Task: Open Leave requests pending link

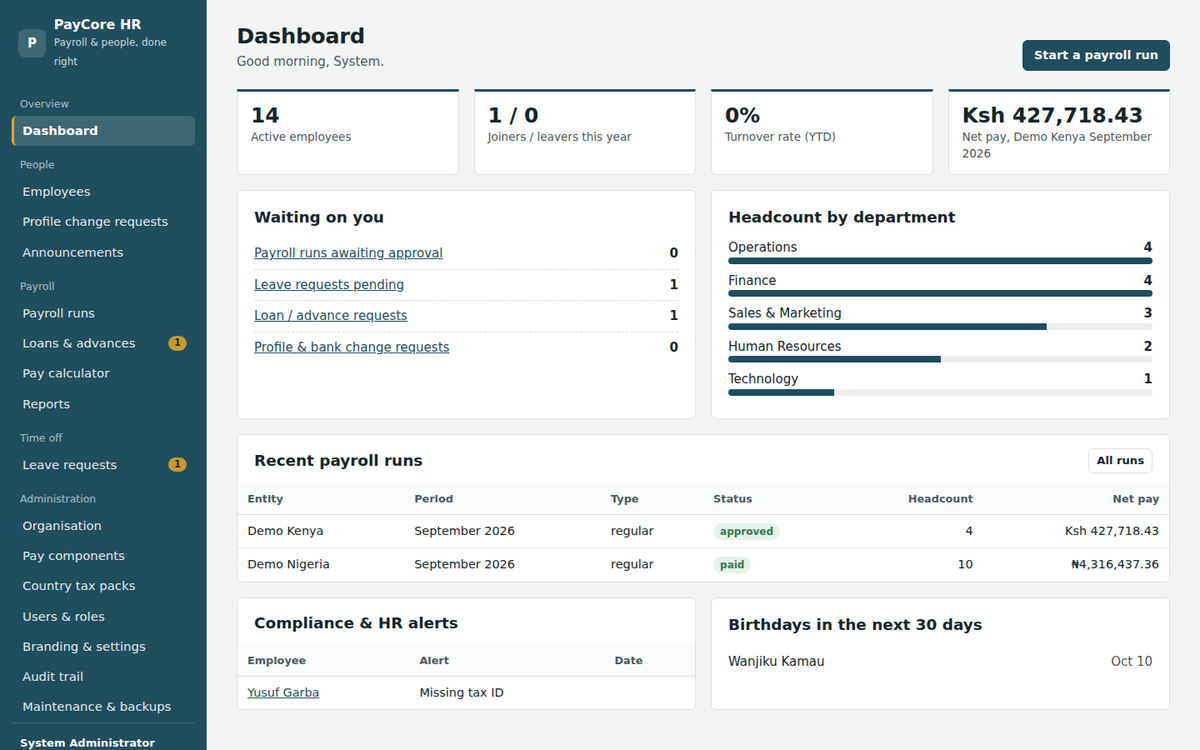Action: click(329, 285)
